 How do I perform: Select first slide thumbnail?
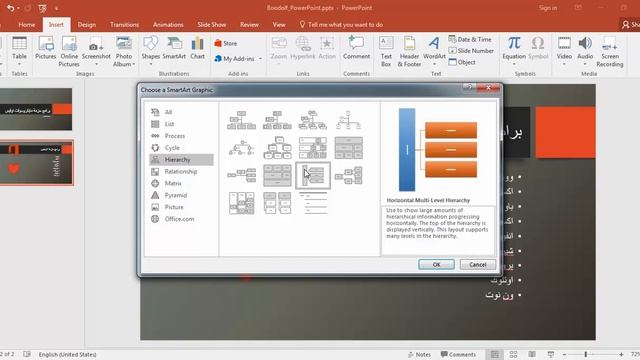(36, 109)
